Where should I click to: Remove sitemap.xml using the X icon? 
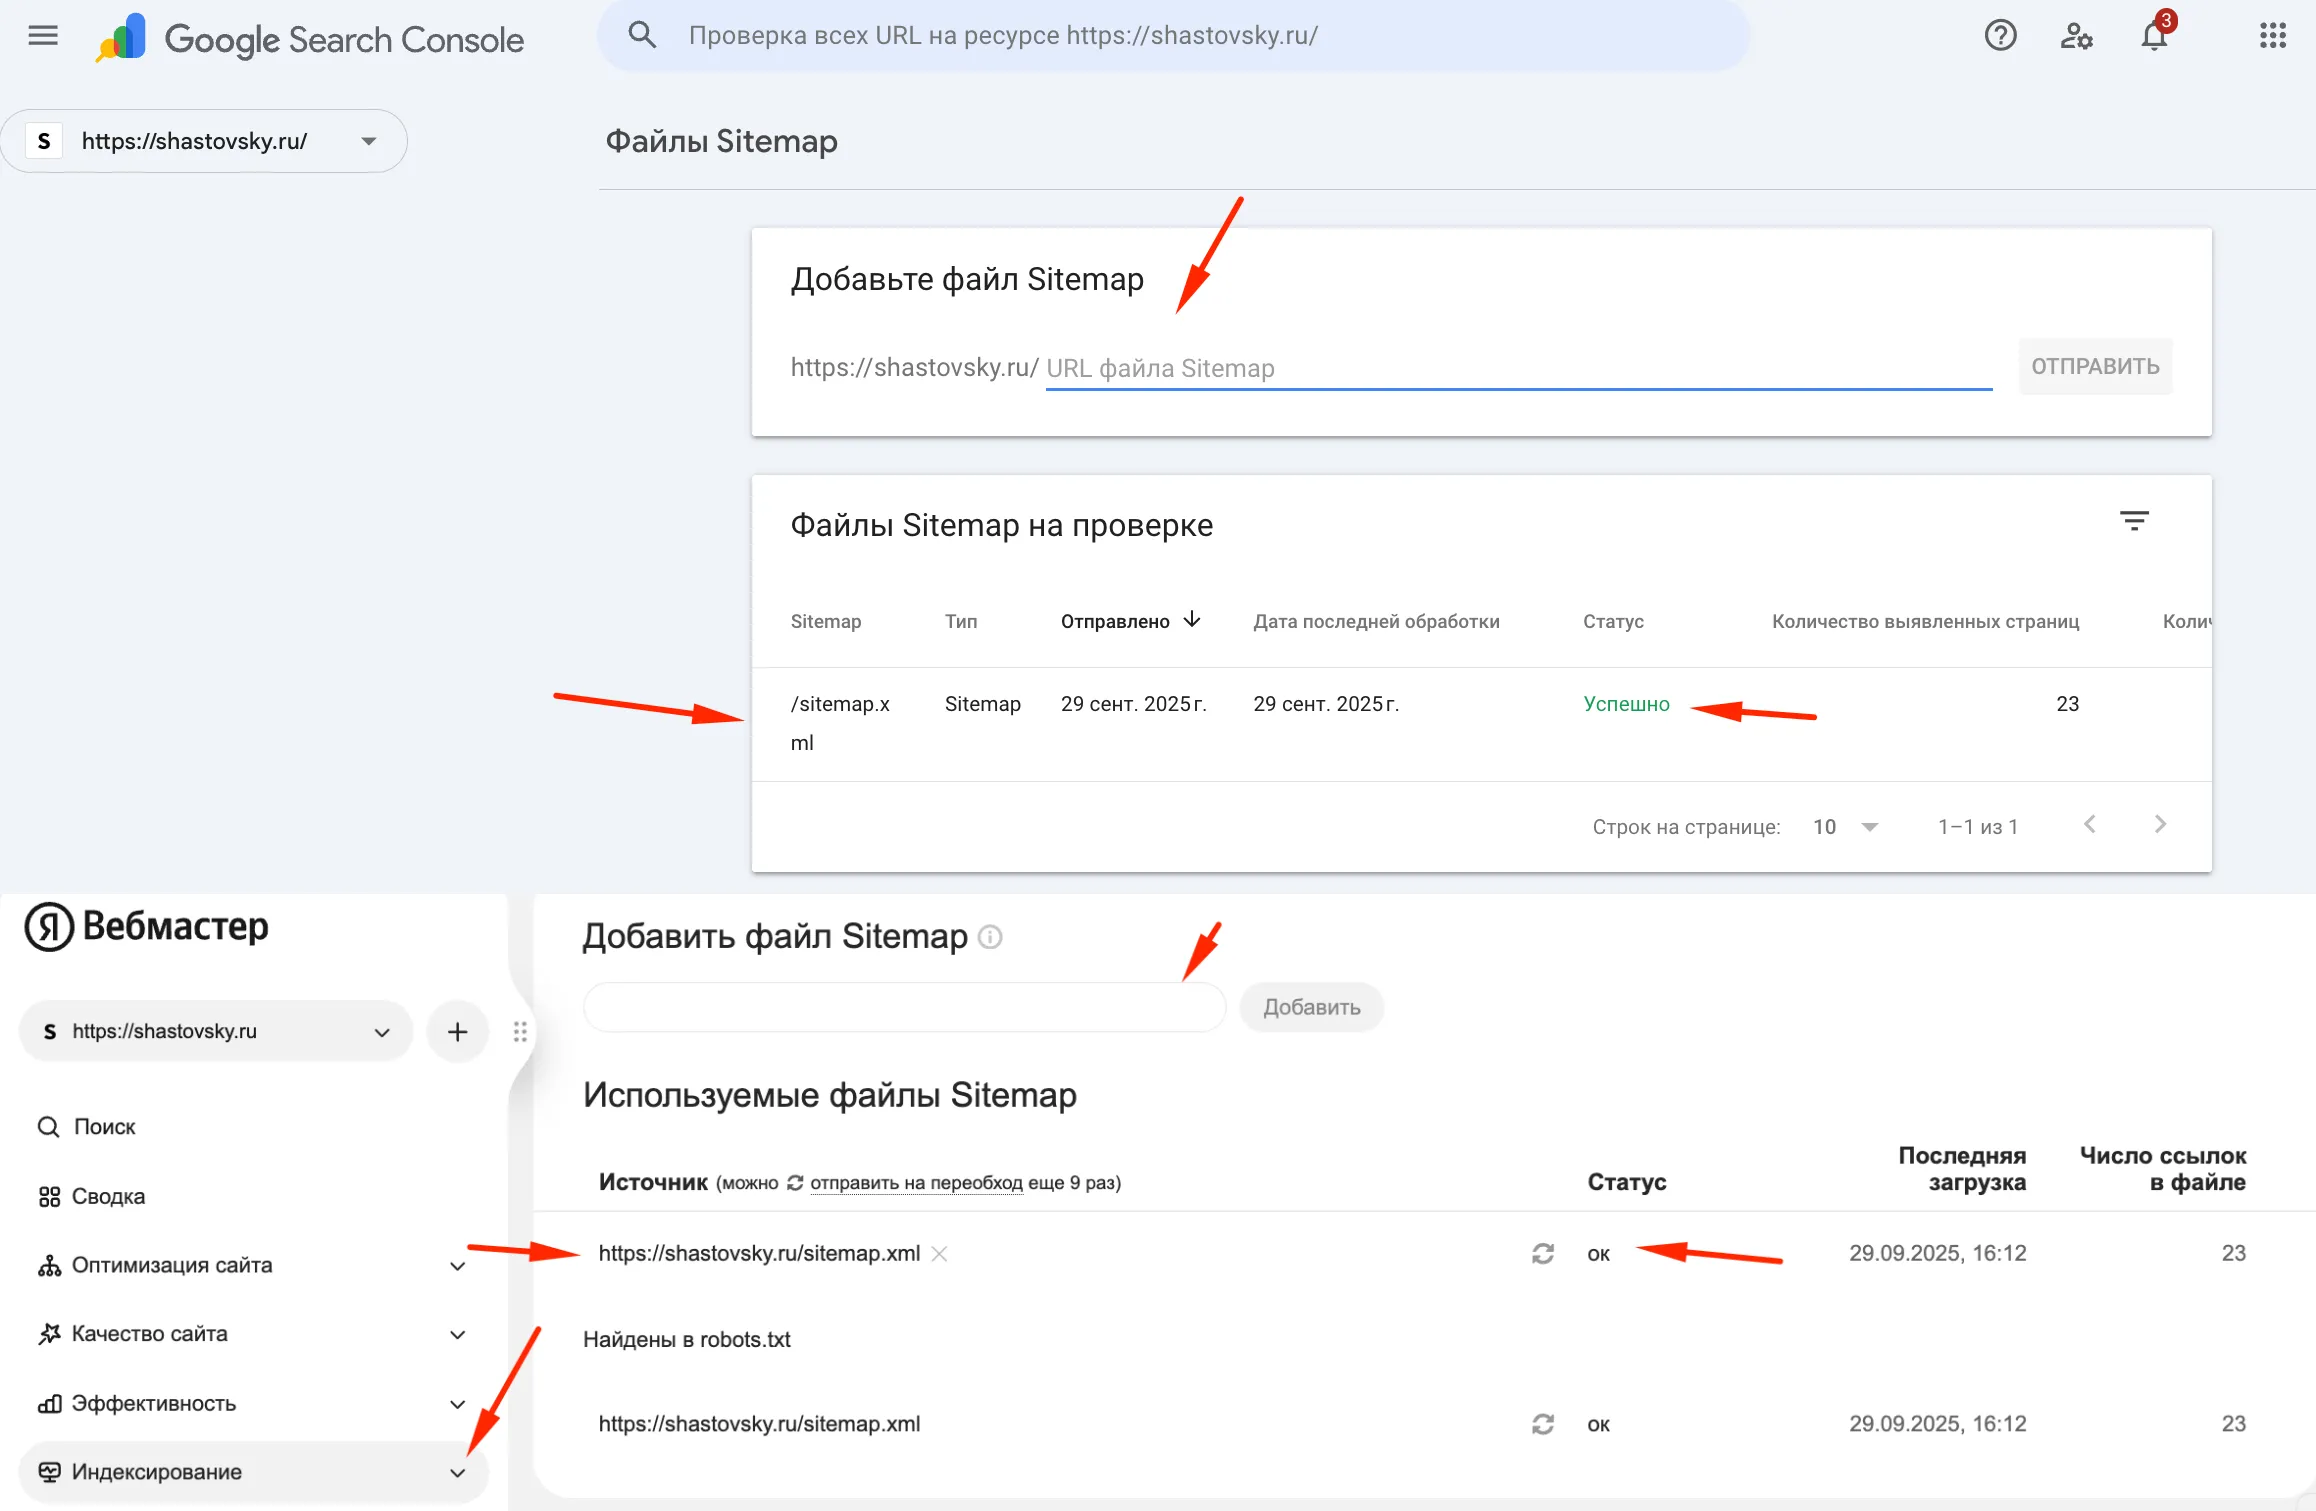point(939,1253)
